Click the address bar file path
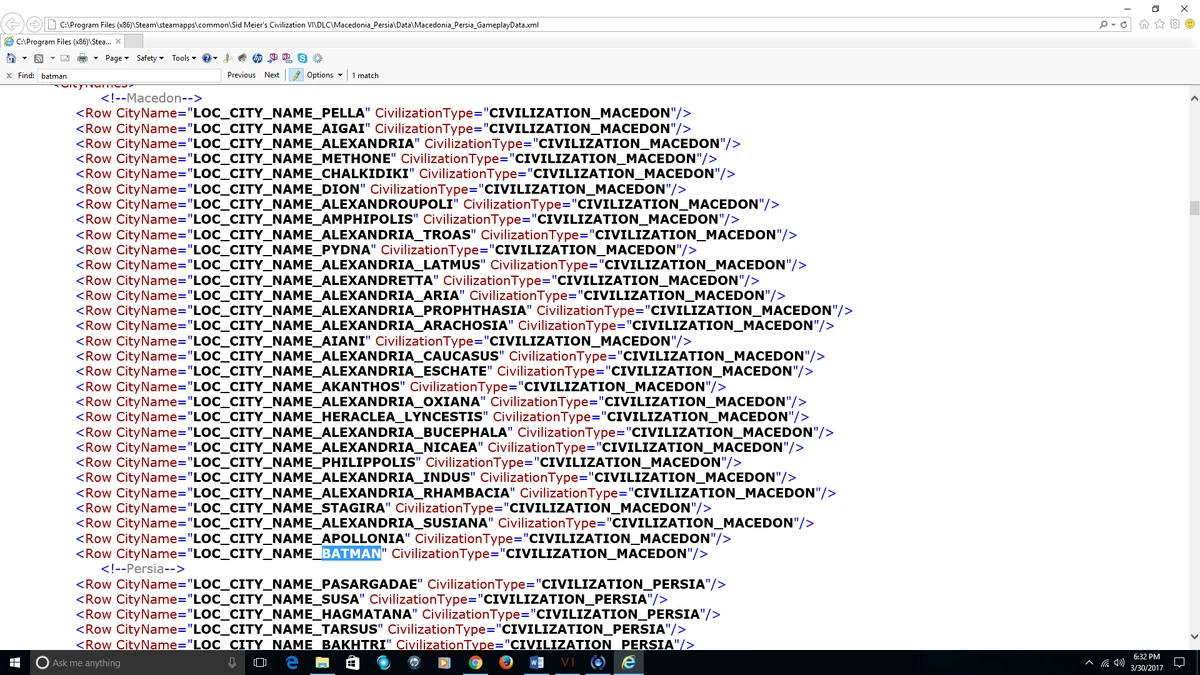 click(x=299, y=25)
